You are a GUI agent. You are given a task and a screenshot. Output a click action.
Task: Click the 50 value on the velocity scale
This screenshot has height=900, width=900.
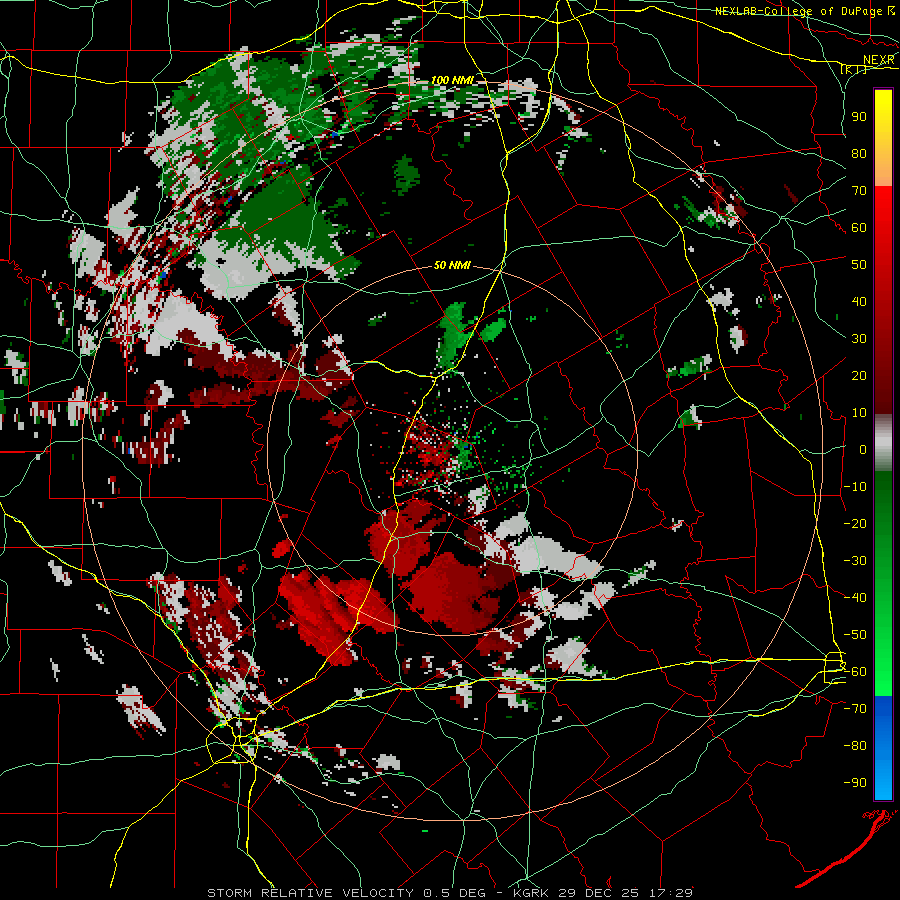coord(859,265)
